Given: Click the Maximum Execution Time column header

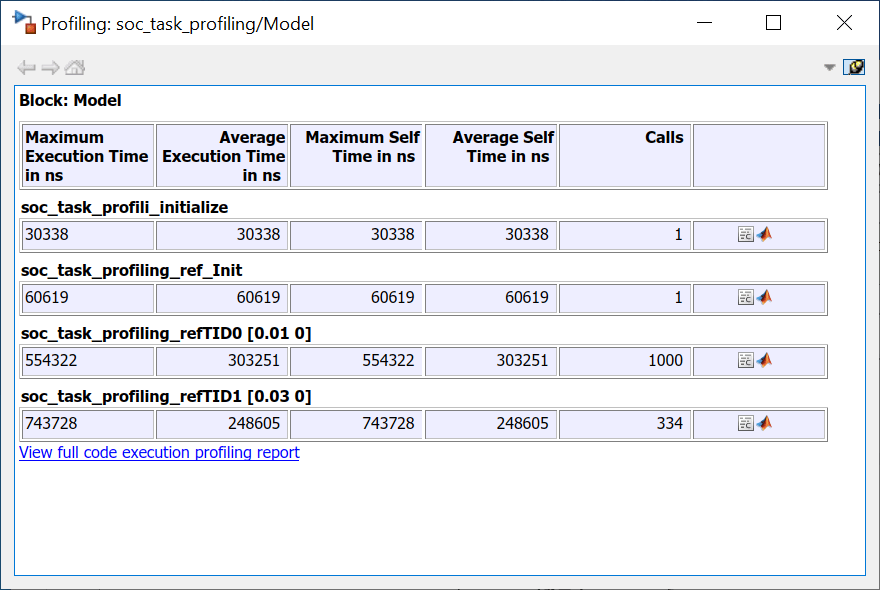Looking at the screenshot, I should pos(87,156).
